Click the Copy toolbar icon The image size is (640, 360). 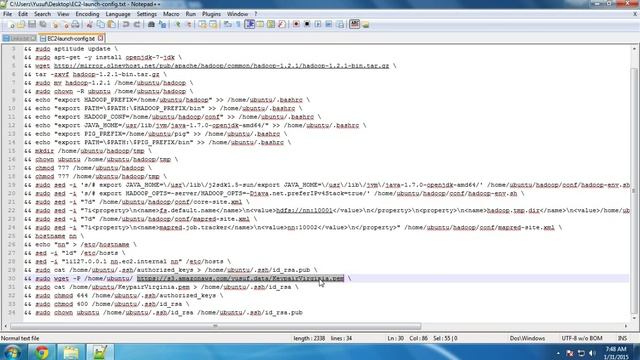pos(100,24)
